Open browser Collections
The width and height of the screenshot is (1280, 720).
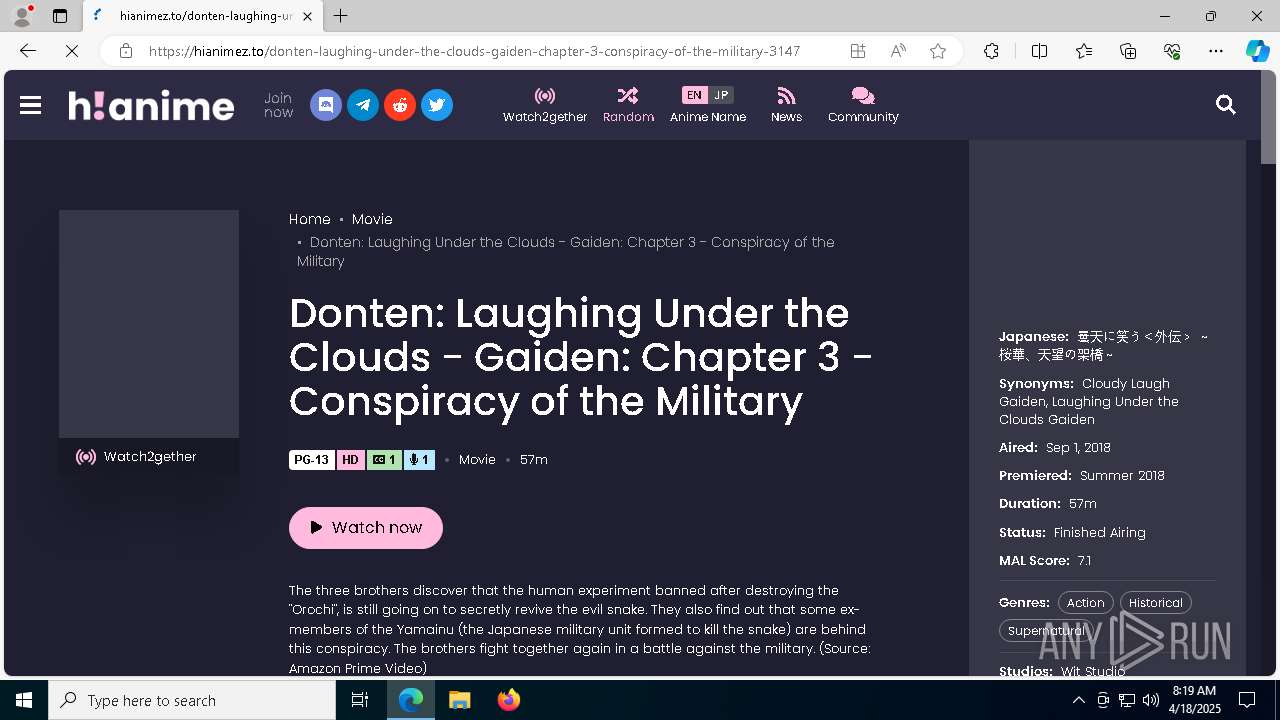(1128, 51)
